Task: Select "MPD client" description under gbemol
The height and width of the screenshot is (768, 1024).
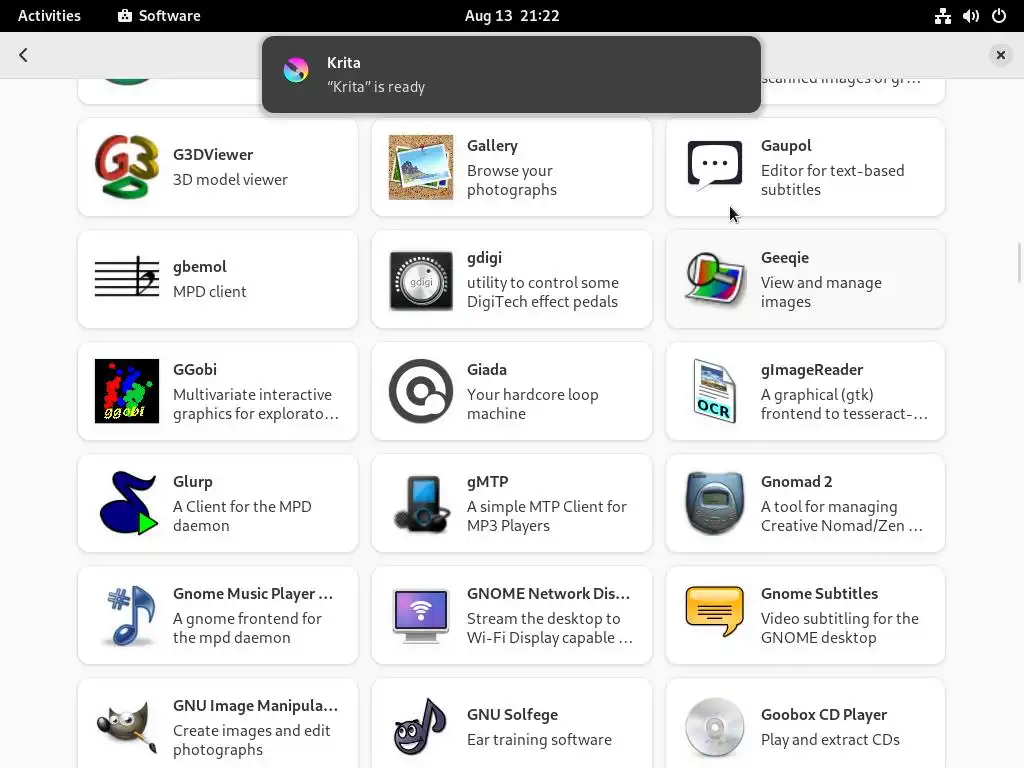Action: (x=210, y=292)
